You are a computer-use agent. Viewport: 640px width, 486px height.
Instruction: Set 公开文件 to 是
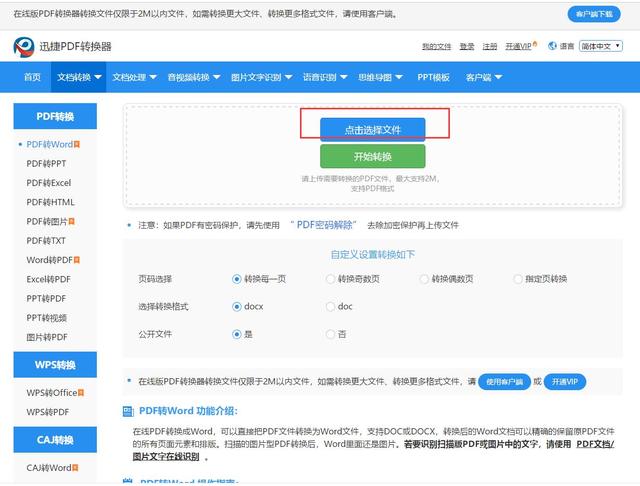[236, 334]
